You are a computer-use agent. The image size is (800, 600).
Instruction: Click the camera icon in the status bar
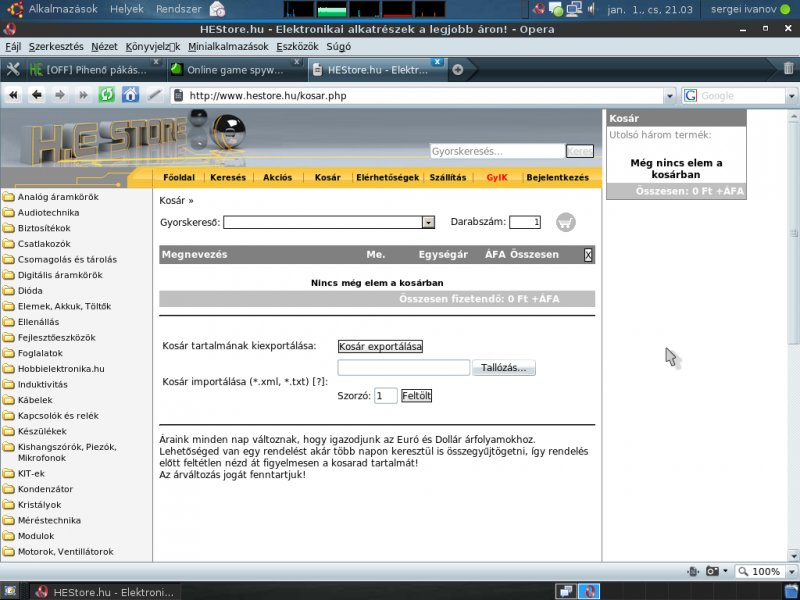[x=712, y=571]
